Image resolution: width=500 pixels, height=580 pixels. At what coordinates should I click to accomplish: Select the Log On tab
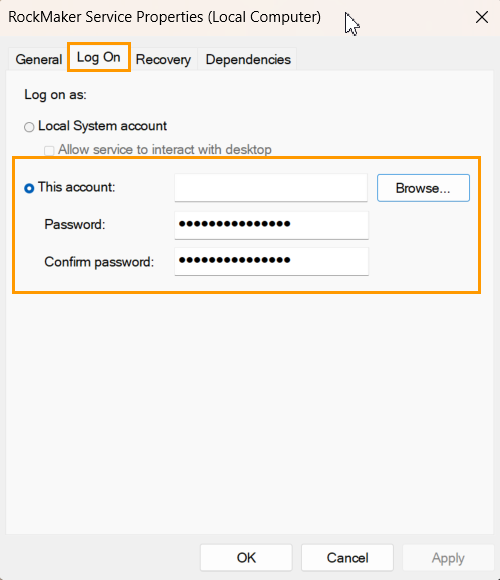[x=99, y=57]
